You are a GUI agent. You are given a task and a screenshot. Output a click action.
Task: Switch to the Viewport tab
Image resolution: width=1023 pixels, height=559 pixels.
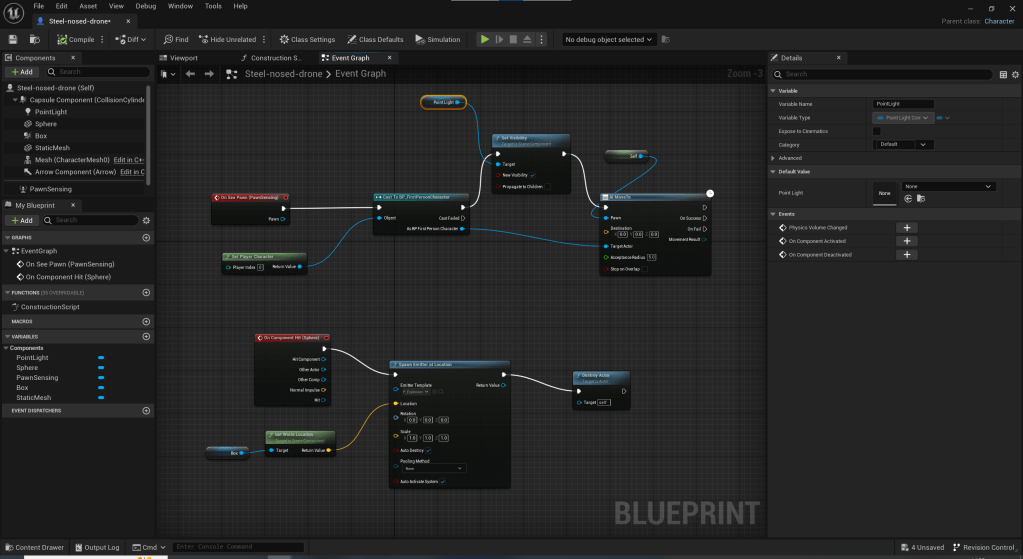(183, 58)
